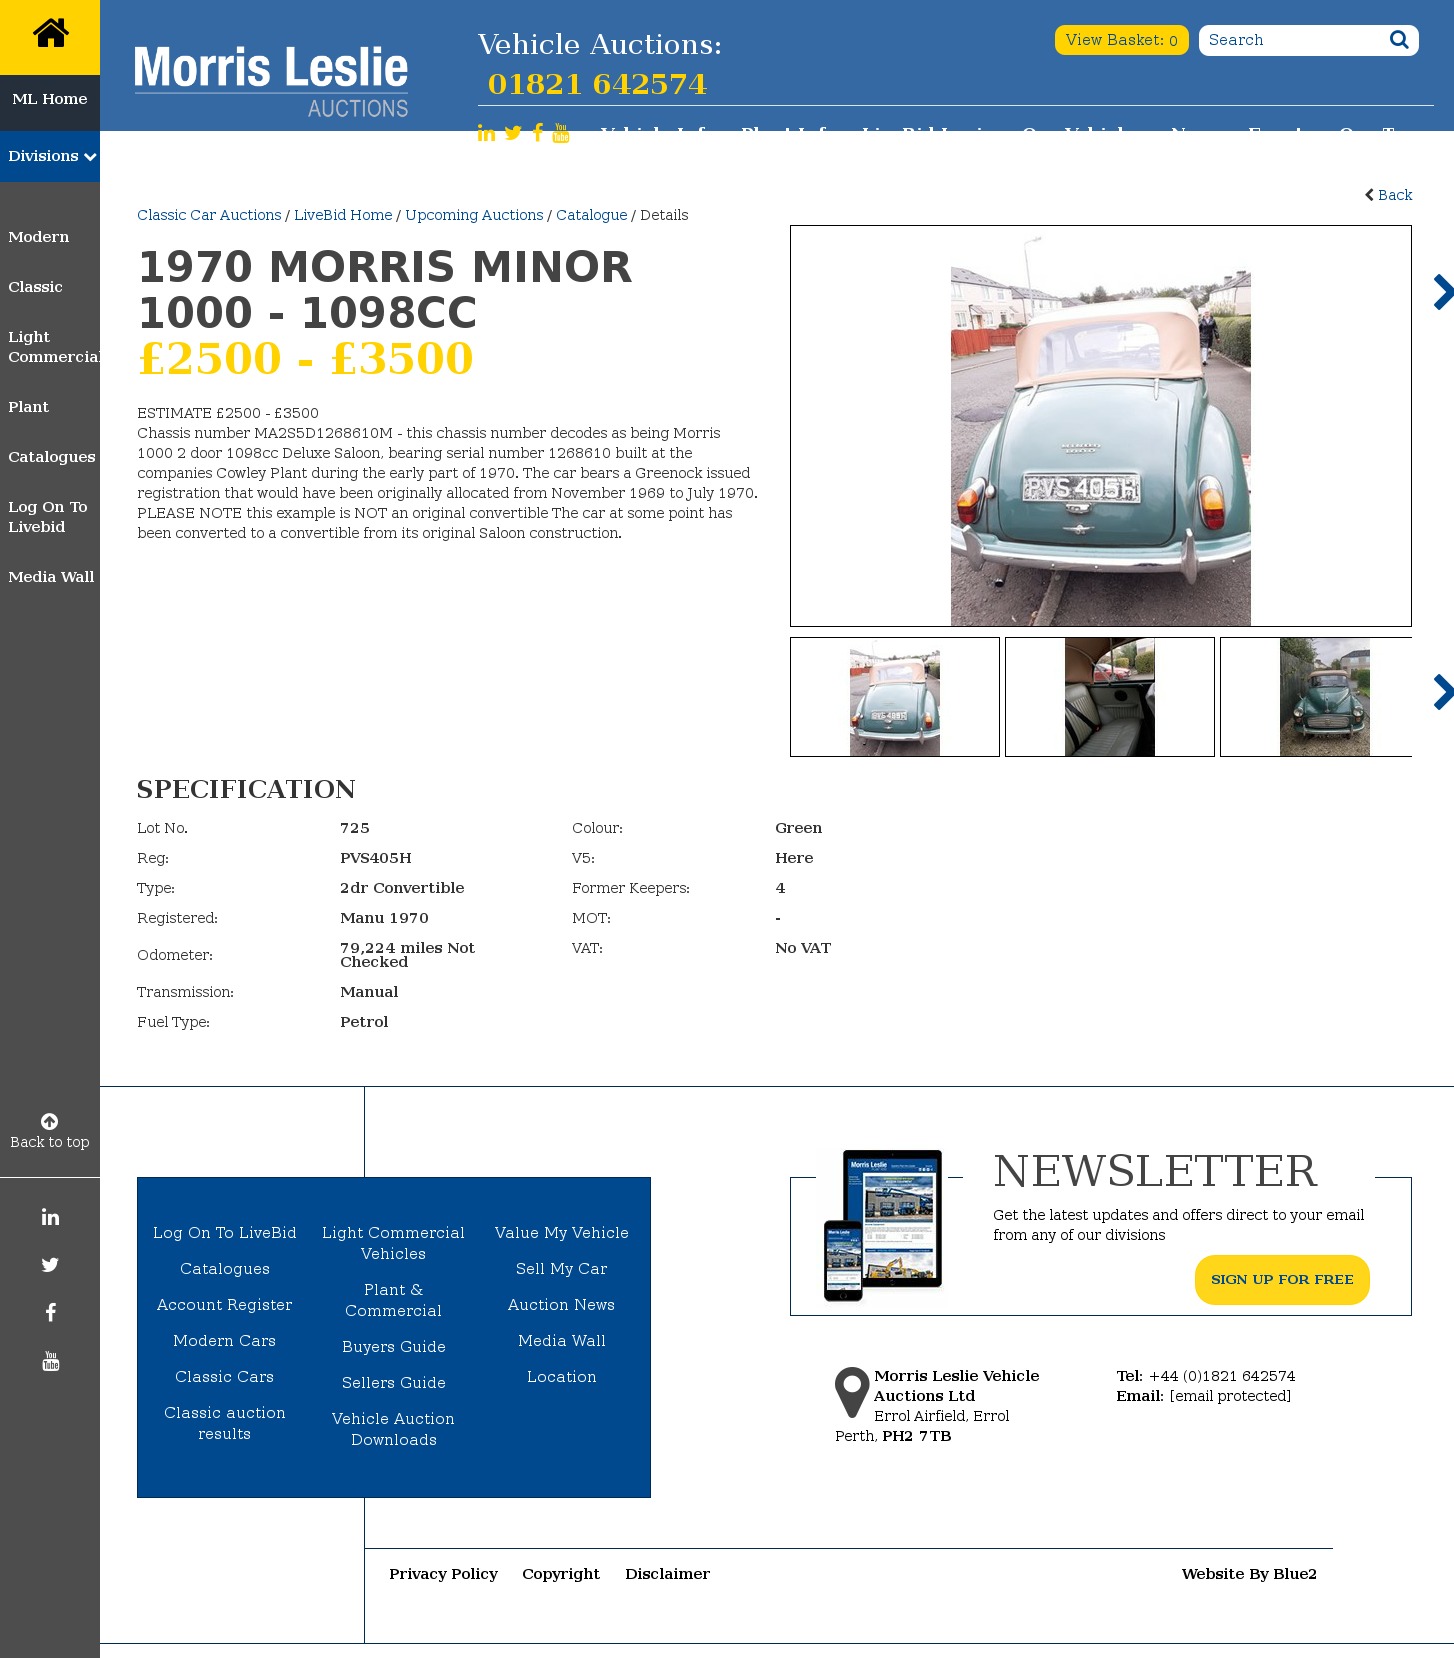Go Back to previous page
Screen dimensions: 1454x1658
tap(1389, 195)
